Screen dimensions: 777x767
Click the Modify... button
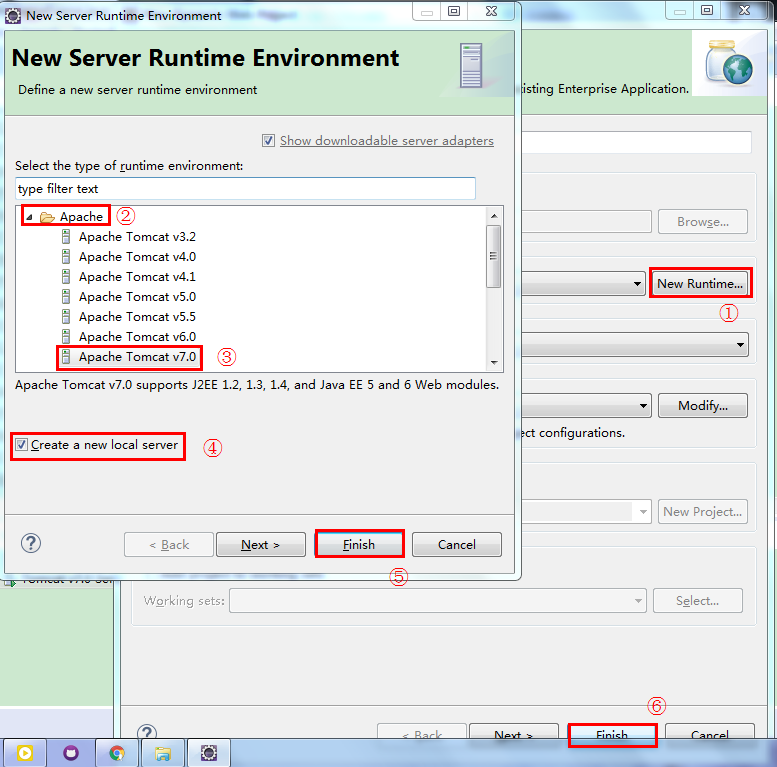[703, 406]
